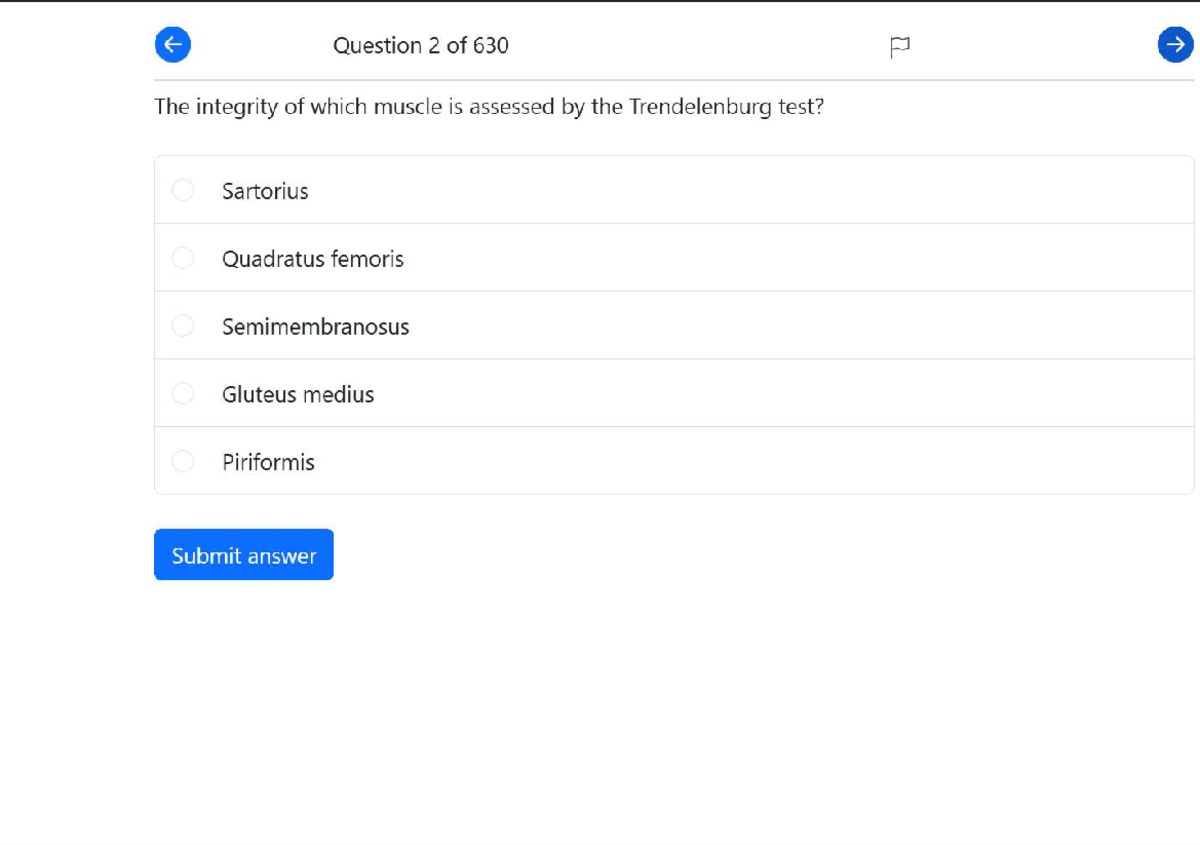This screenshot has height=845, width=1200.
Task: Advance to the next question arrow
Action: [x=1175, y=44]
